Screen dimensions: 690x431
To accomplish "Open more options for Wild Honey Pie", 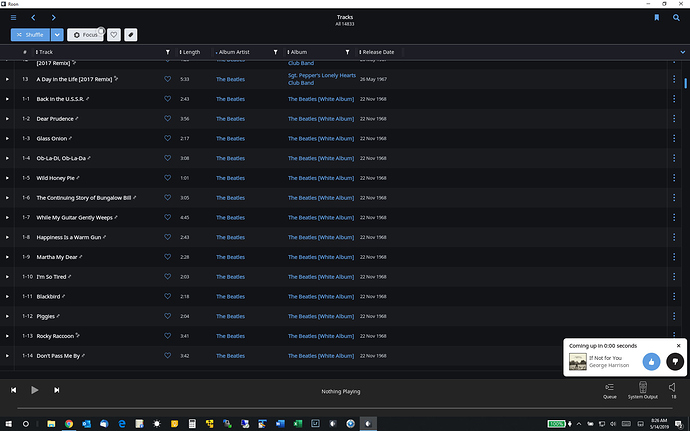I will coord(674,178).
